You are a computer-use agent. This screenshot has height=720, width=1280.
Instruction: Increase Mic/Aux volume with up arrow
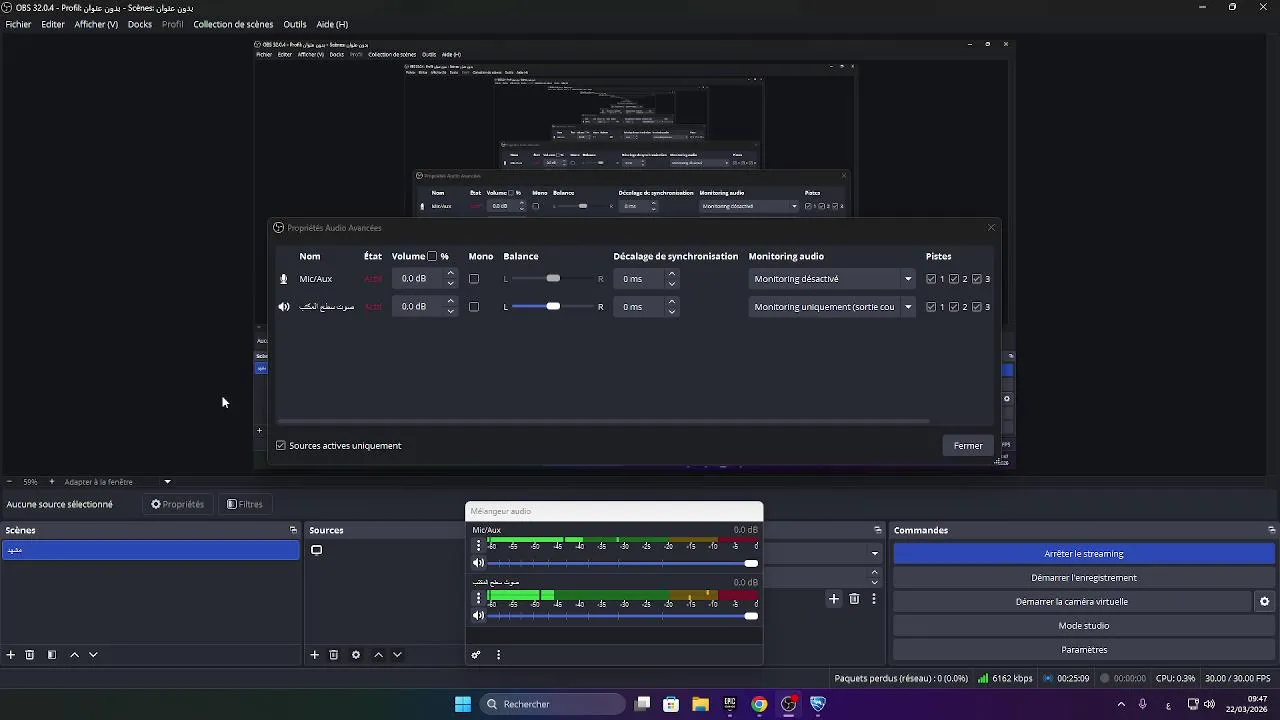[x=450, y=274]
